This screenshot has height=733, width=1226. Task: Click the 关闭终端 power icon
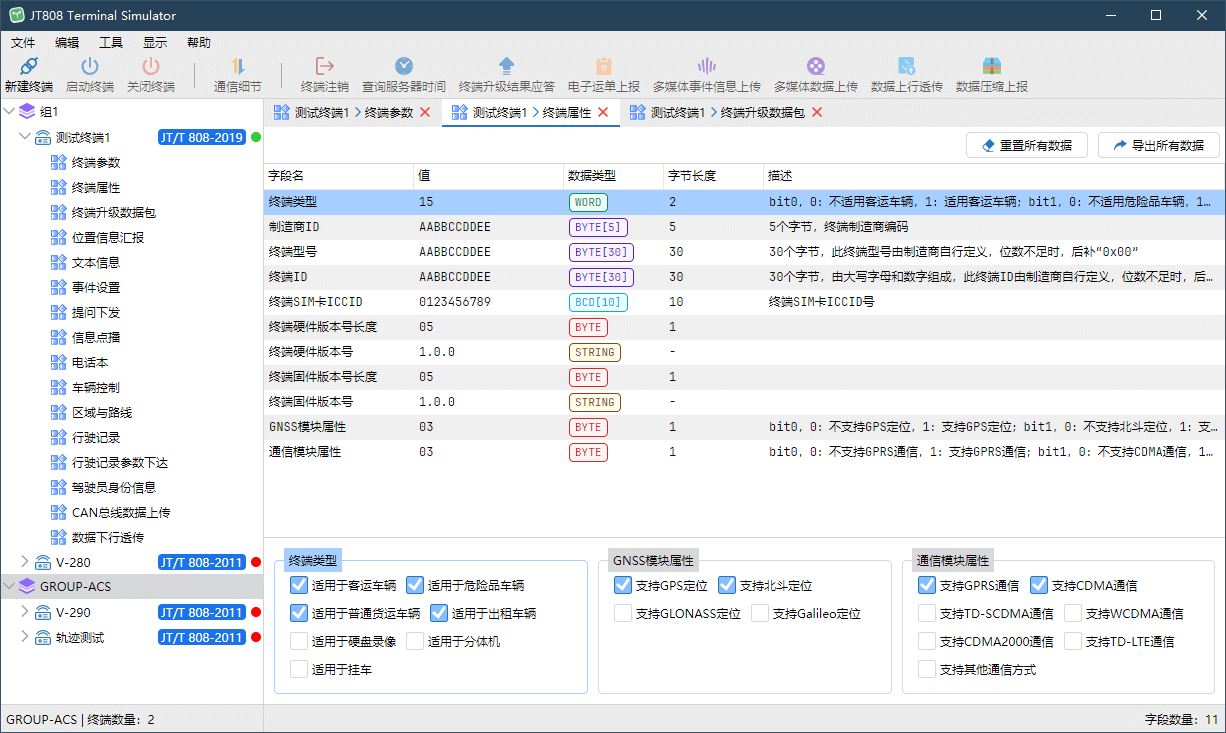(x=150, y=67)
